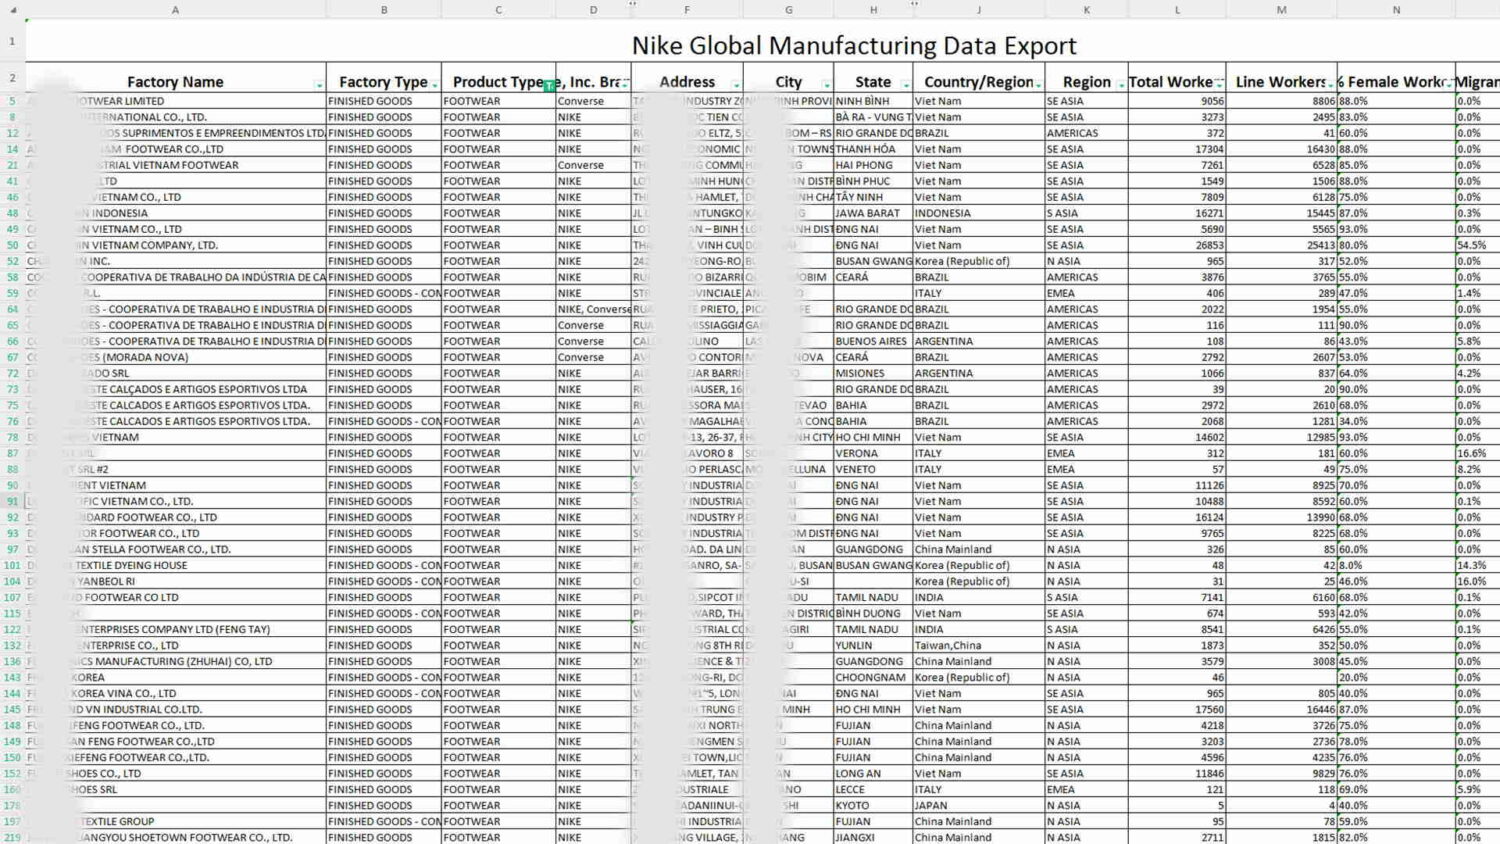The image size is (1500, 844).
Task: Select column B header
Action: click(384, 10)
